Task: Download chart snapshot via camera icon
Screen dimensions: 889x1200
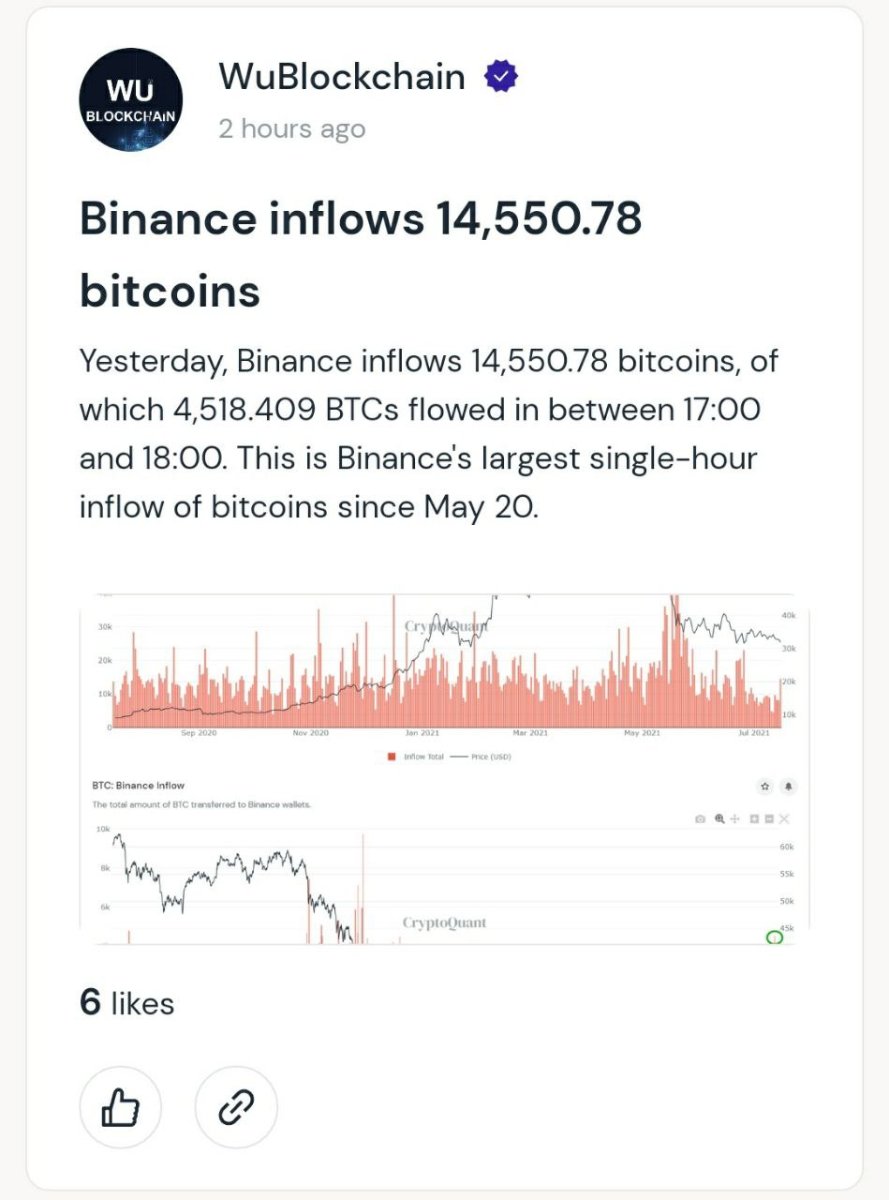Action: tap(700, 819)
